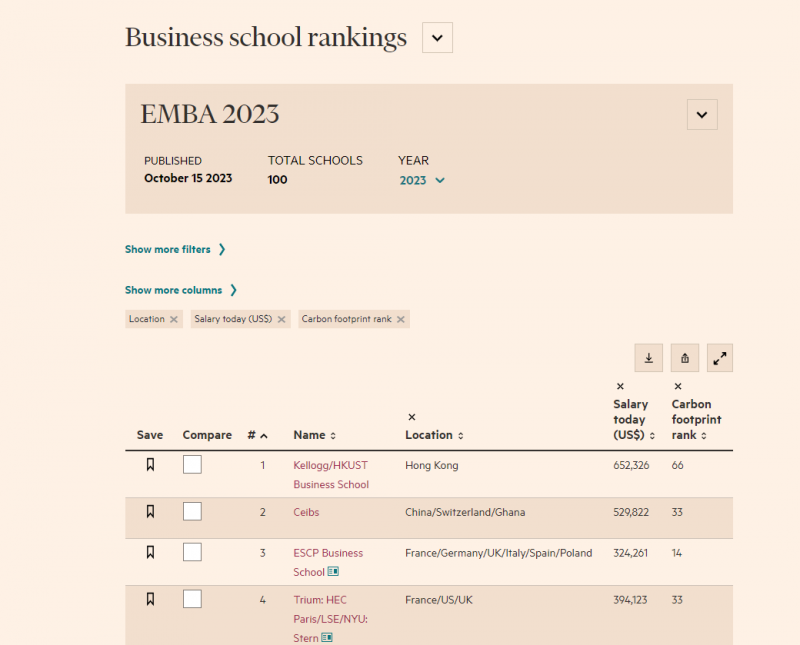
Task: Bookmark Trium: HEC Paris/LSE/NYU: Stern
Action: click(x=150, y=598)
